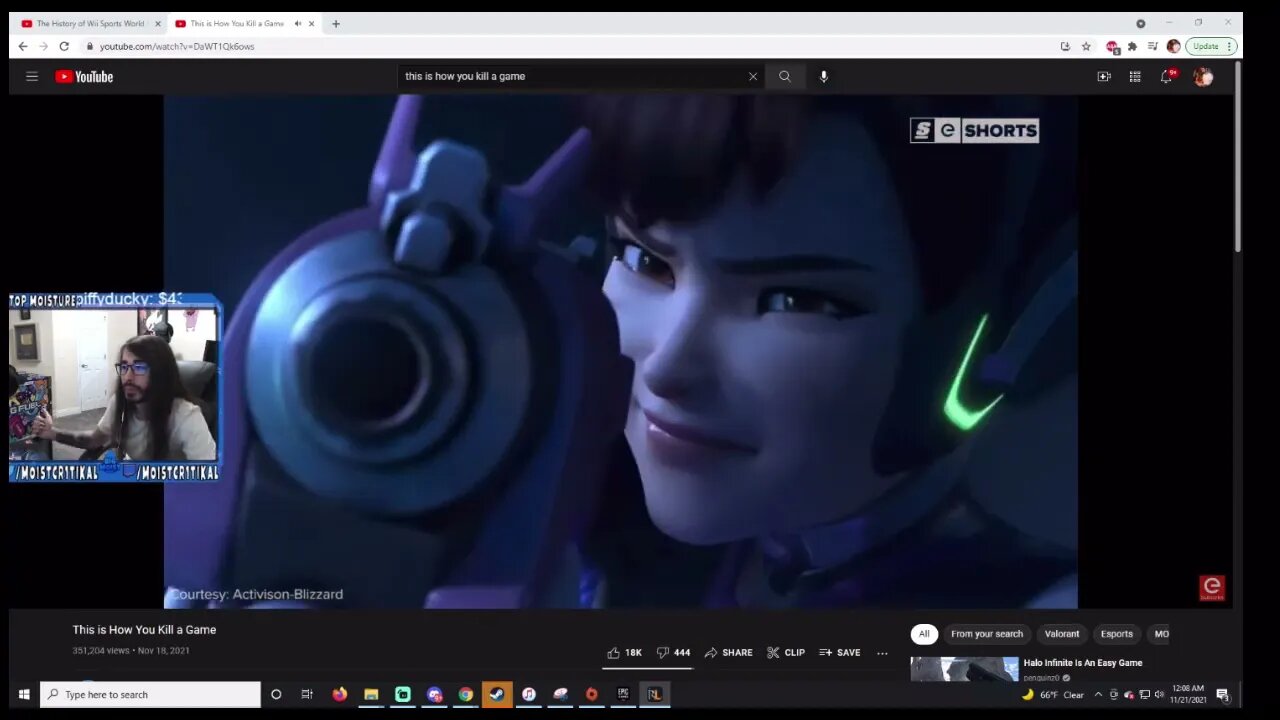Screen dimensions: 1280x720
Task: Close the History of Wii Sports tab
Action: click(157, 23)
